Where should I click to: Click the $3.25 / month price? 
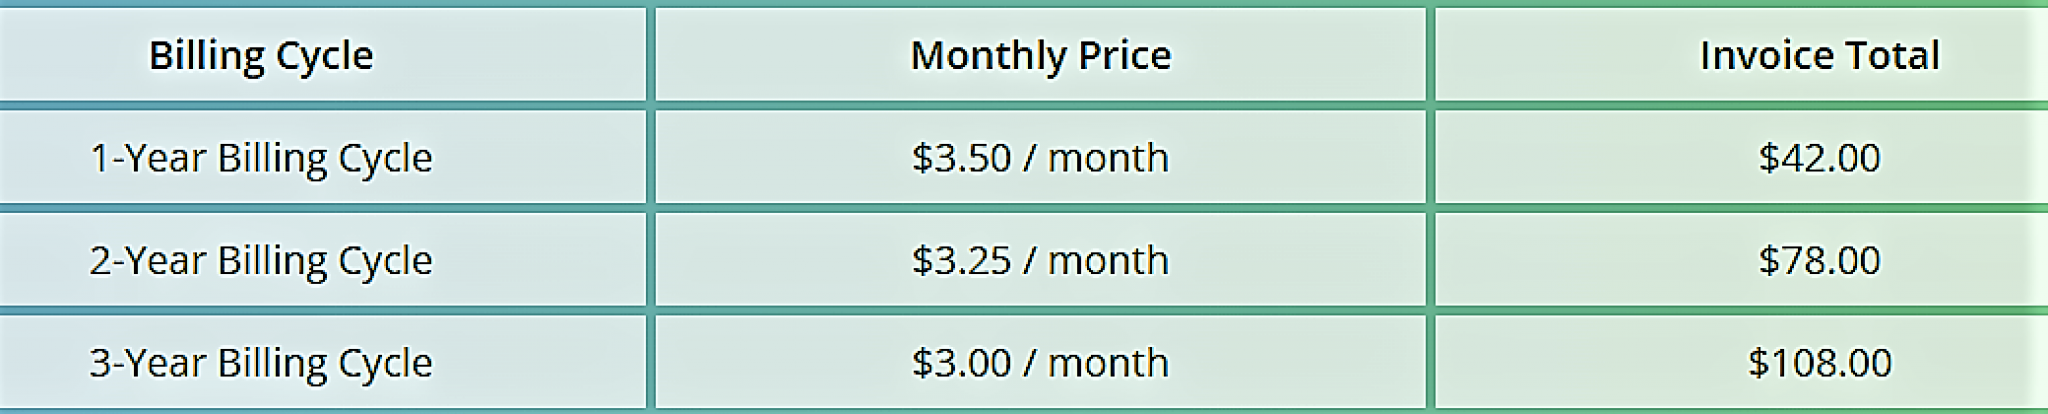(1040, 260)
